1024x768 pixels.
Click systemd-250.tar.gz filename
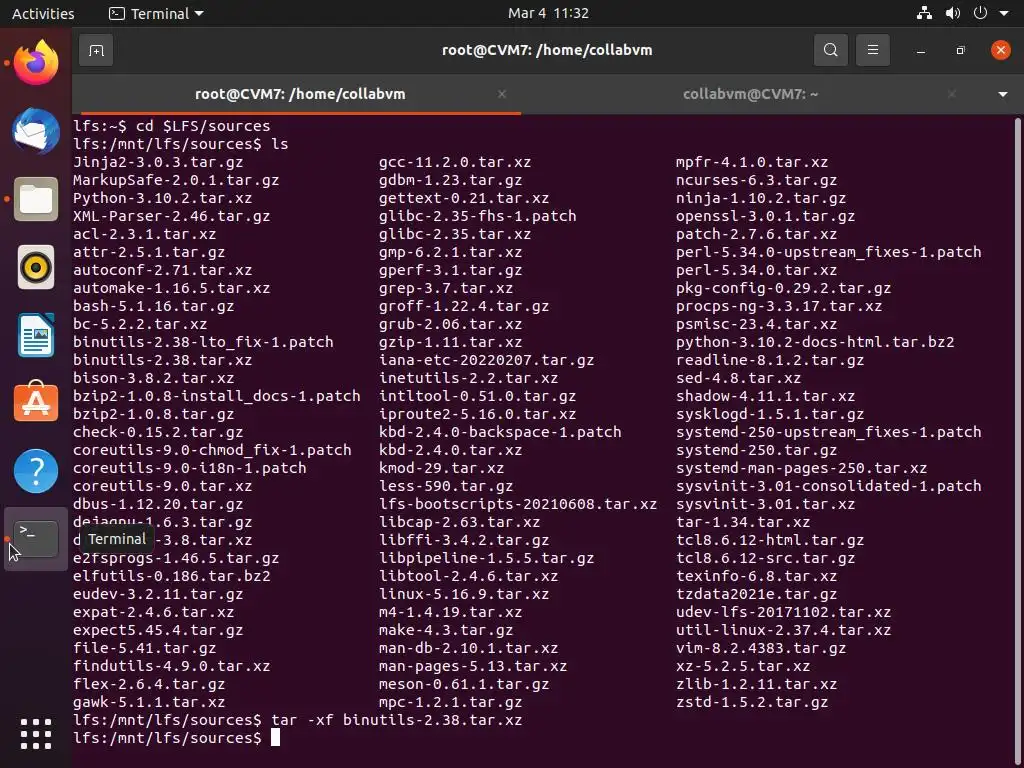pyautogui.click(x=756, y=450)
